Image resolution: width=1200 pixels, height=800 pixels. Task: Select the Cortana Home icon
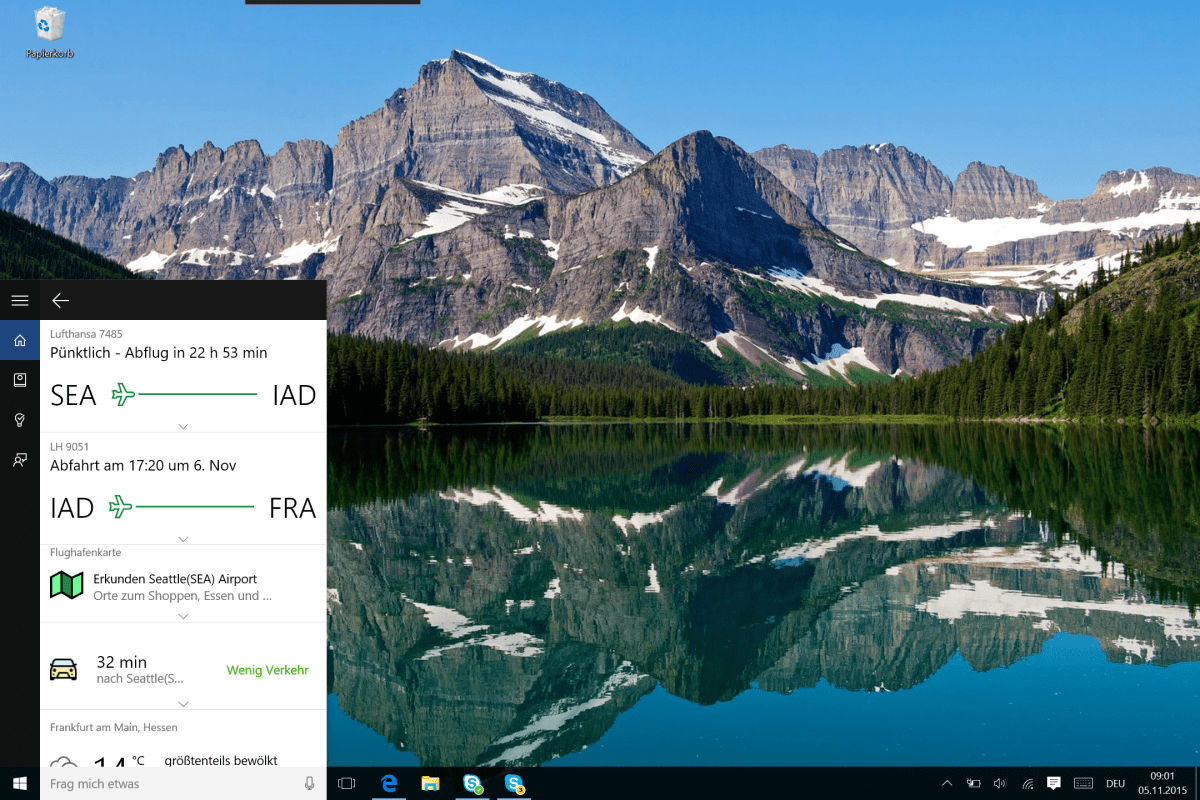click(19, 341)
